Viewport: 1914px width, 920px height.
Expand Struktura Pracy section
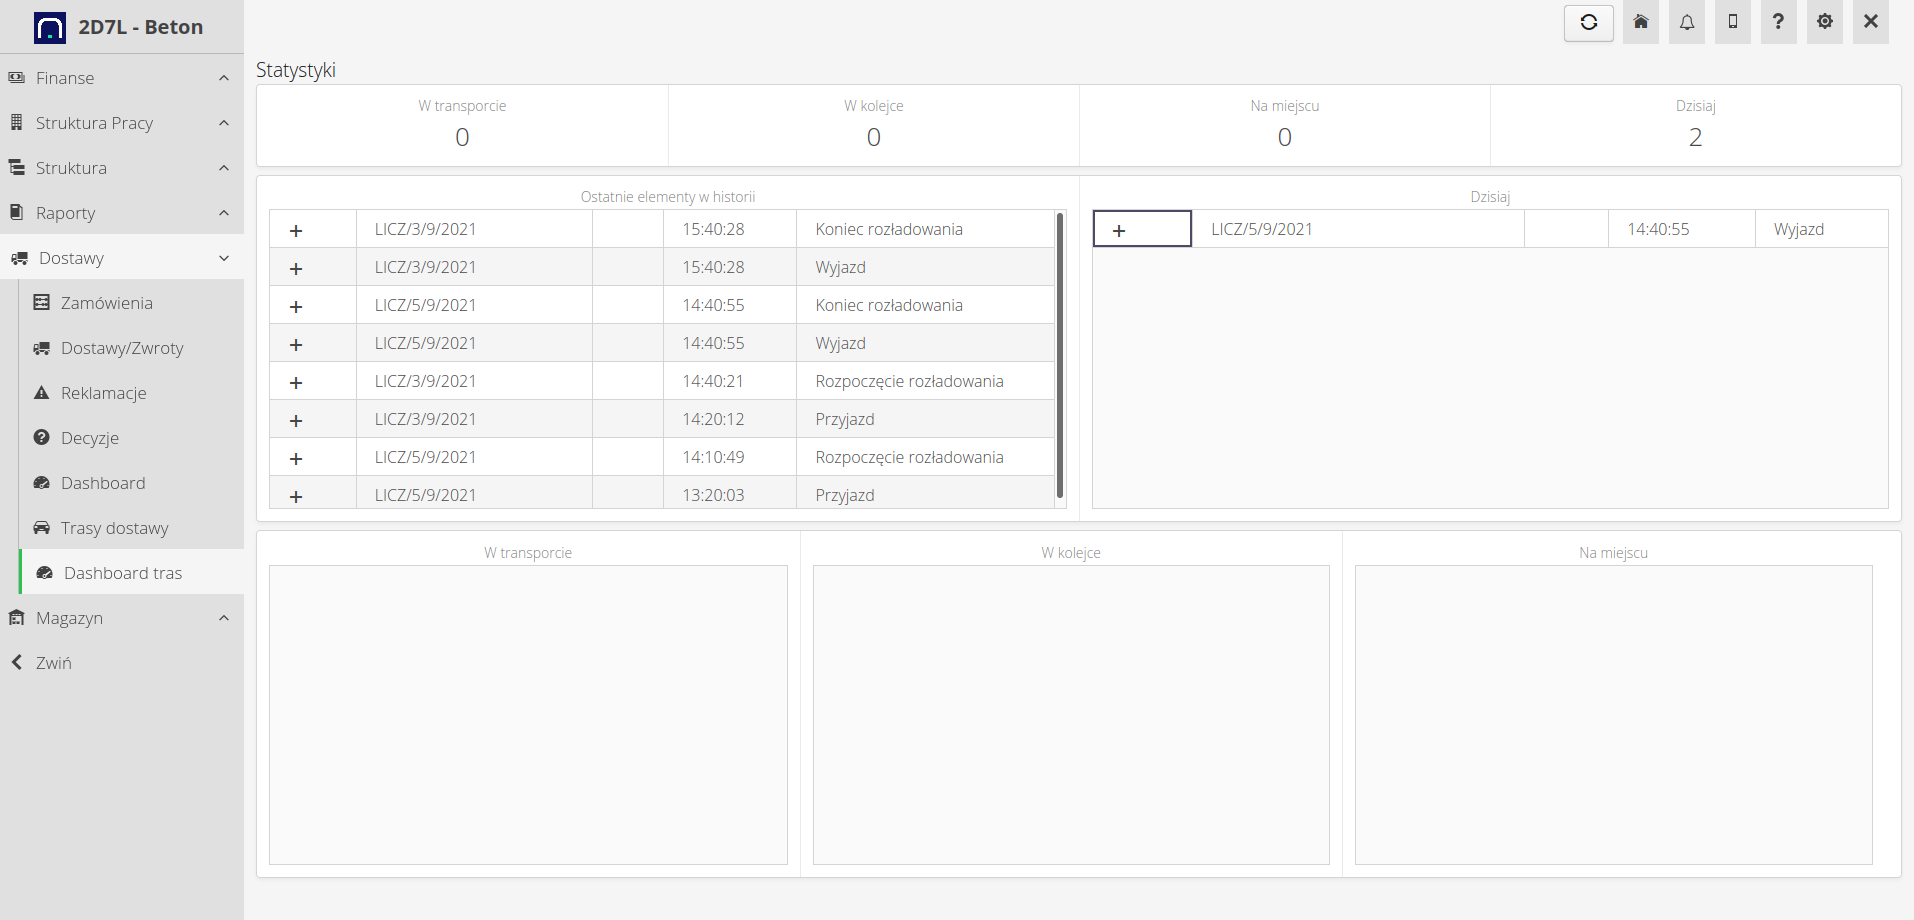pyautogui.click(x=224, y=123)
